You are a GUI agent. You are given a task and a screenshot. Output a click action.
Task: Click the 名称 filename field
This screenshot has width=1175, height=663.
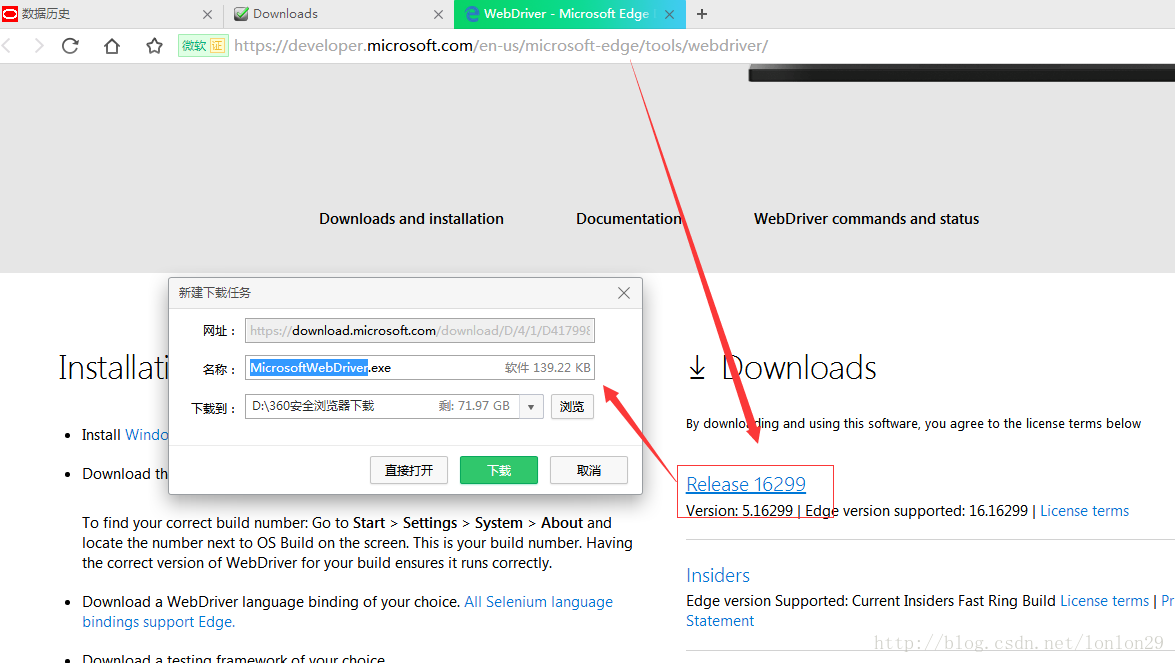pos(420,368)
